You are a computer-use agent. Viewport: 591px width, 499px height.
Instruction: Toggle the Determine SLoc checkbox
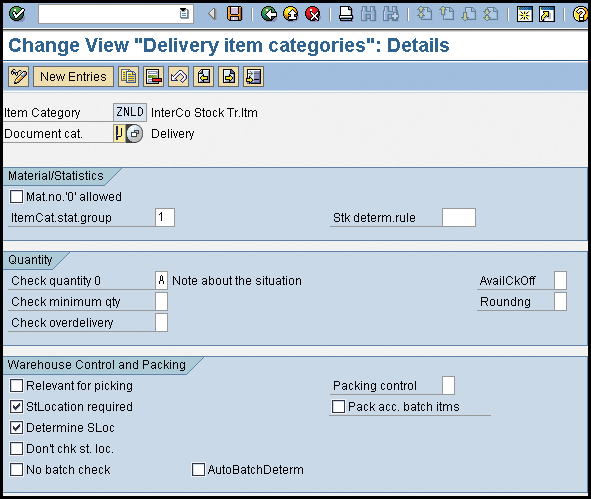pyautogui.click(x=16, y=428)
